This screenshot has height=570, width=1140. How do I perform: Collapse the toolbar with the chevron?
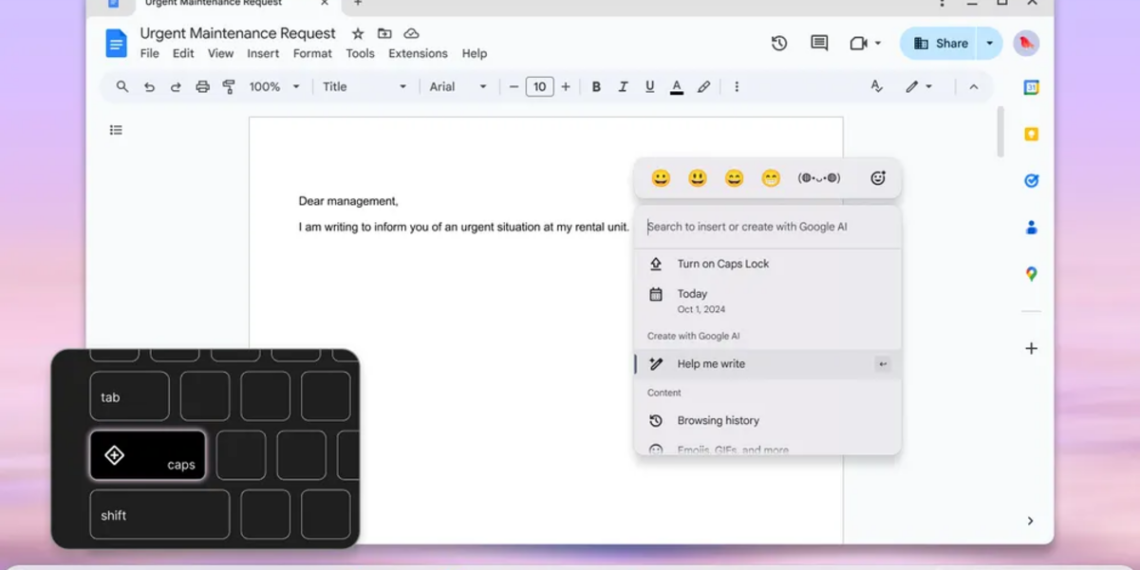point(974,87)
